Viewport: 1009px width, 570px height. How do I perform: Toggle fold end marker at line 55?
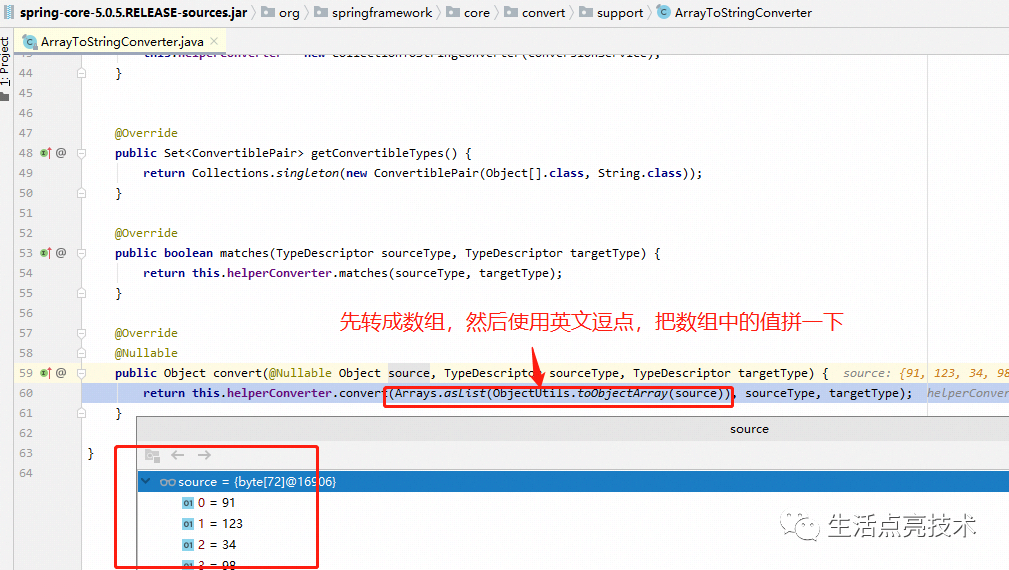coord(82,293)
